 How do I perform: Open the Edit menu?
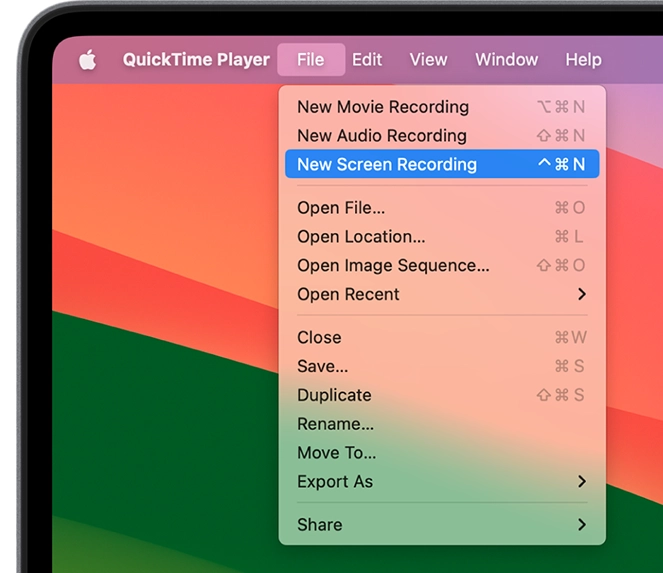367,60
